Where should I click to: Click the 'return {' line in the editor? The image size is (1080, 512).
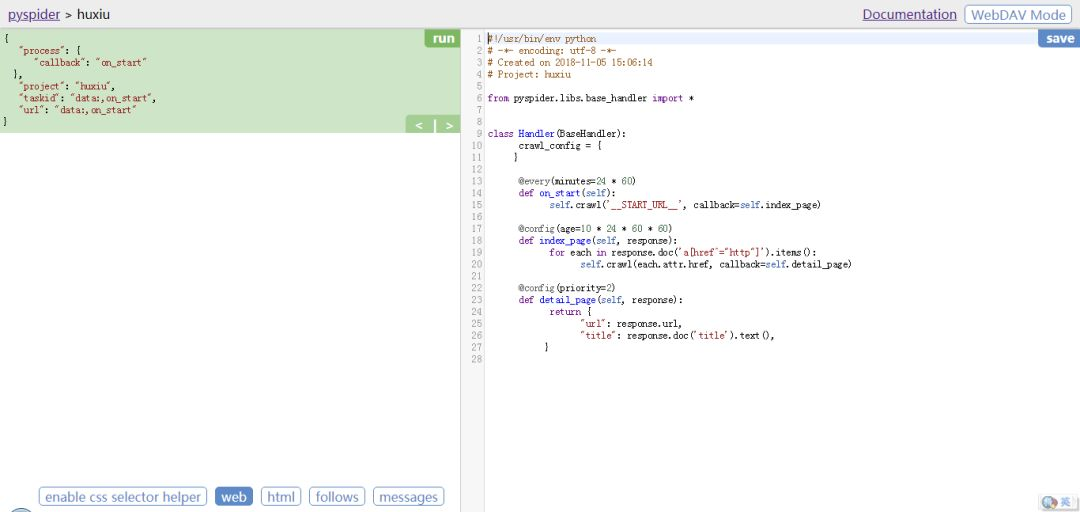click(x=570, y=311)
